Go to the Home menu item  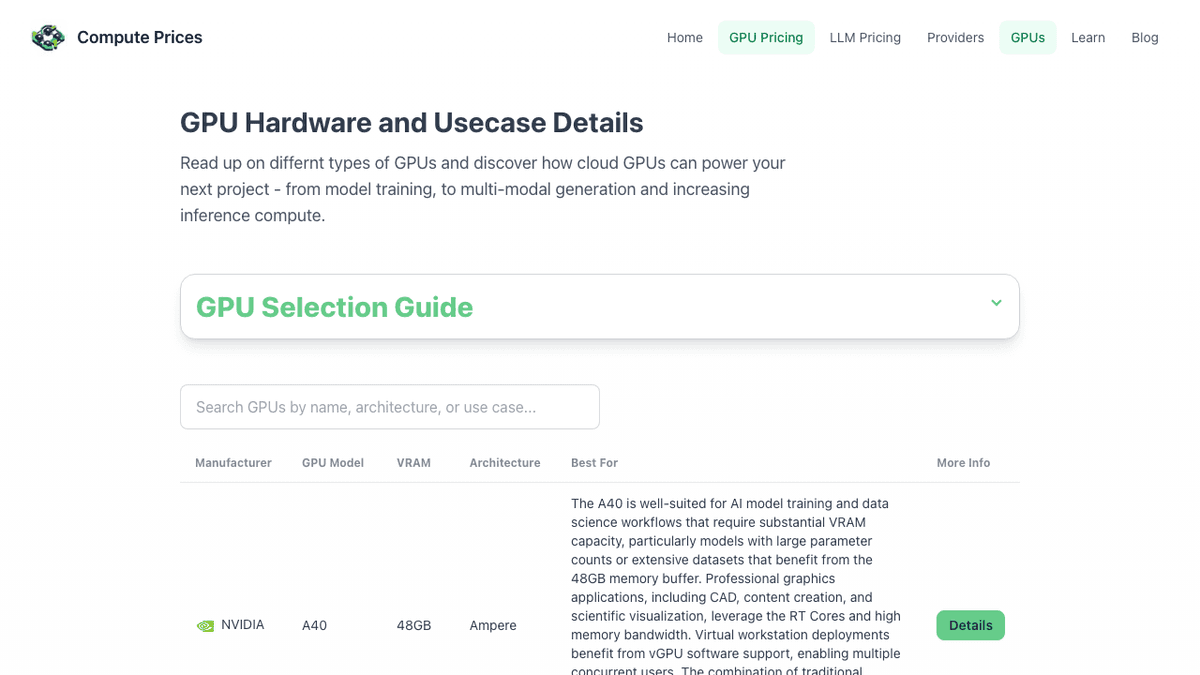685,38
